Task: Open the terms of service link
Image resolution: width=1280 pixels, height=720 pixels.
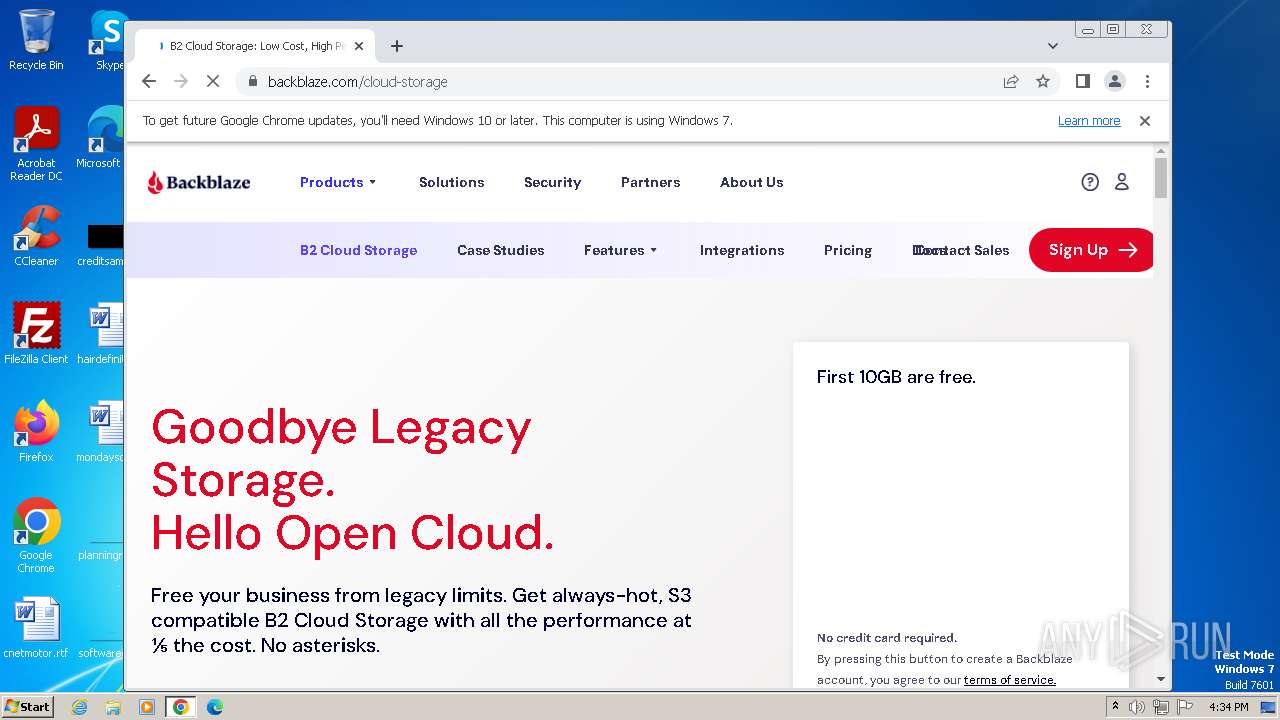Action: click(x=1009, y=680)
